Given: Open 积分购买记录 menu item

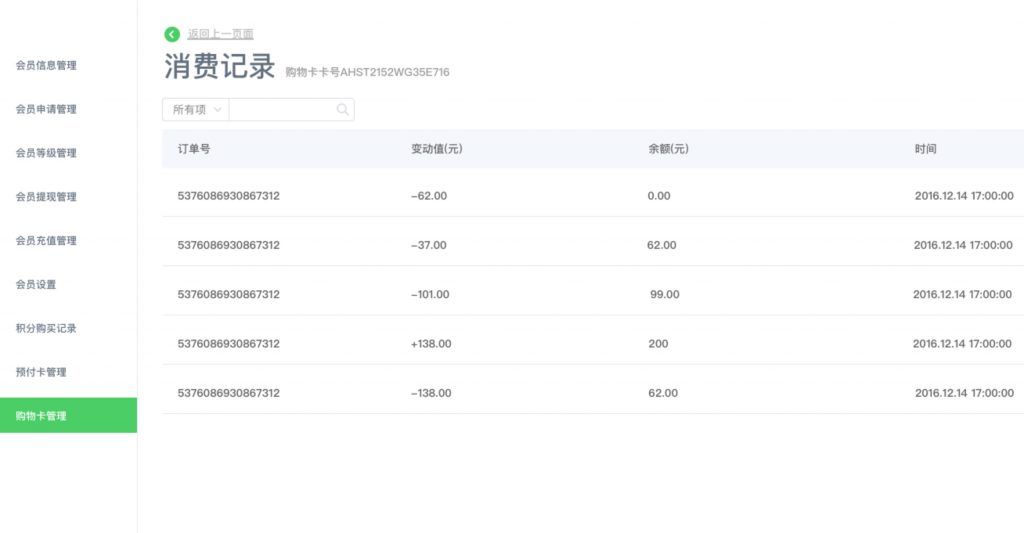Looking at the screenshot, I should click(46, 328).
